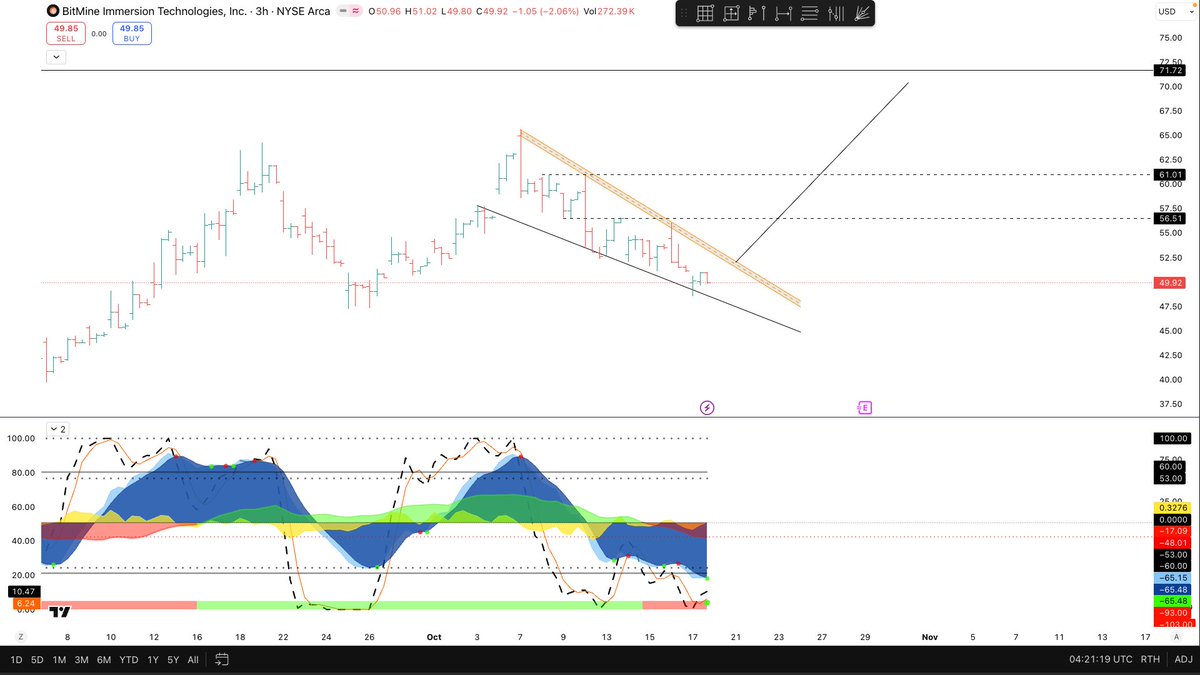Click the 75.00 price scale label
This screenshot has width=1200, height=675.
point(1170,38)
